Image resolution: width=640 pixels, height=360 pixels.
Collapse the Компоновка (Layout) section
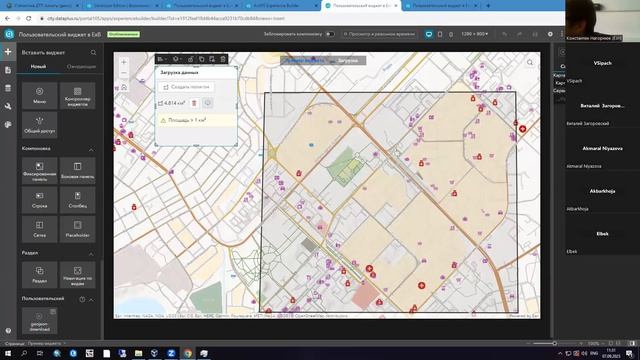(x=91, y=149)
